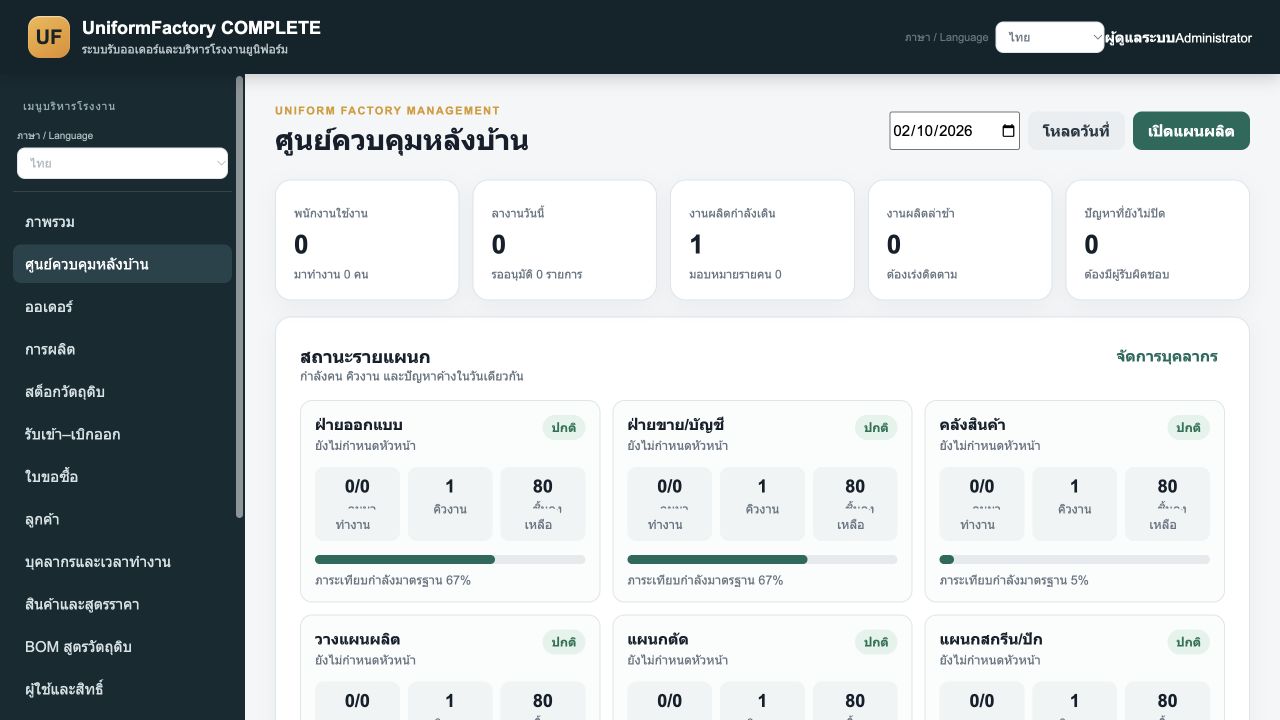Go to ลูกค้า section
The image size is (1280, 720).
(x=122, y=519)
